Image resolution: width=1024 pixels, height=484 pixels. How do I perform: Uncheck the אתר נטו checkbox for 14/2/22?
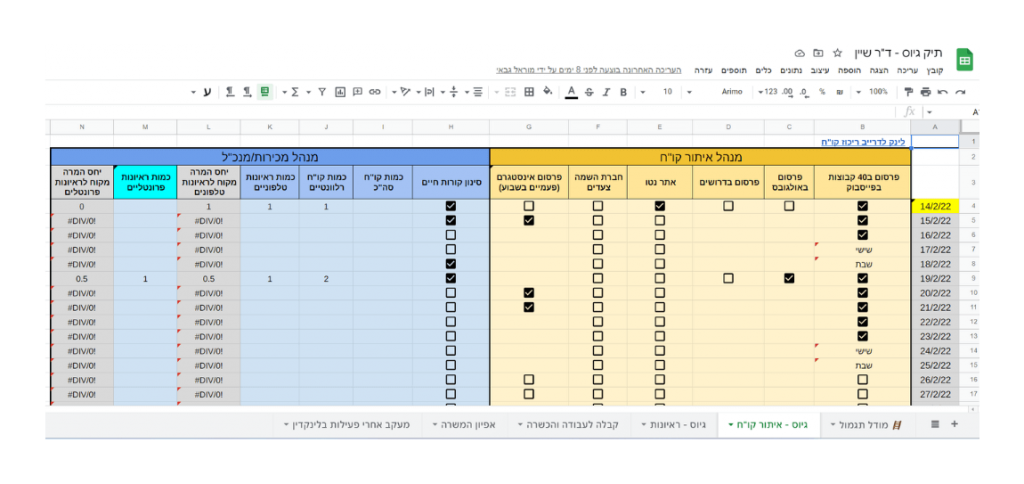(660, 206)
